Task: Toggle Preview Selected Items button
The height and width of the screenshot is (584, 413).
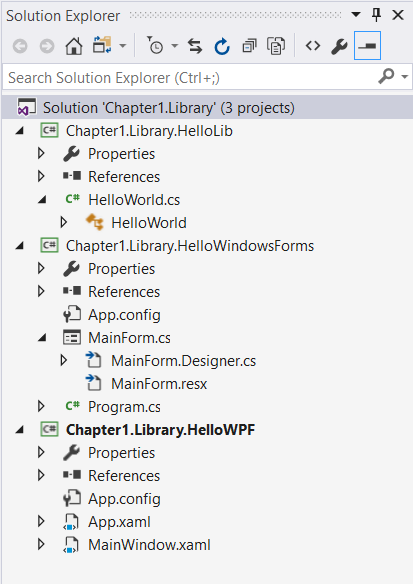Action: pos(367,46)
